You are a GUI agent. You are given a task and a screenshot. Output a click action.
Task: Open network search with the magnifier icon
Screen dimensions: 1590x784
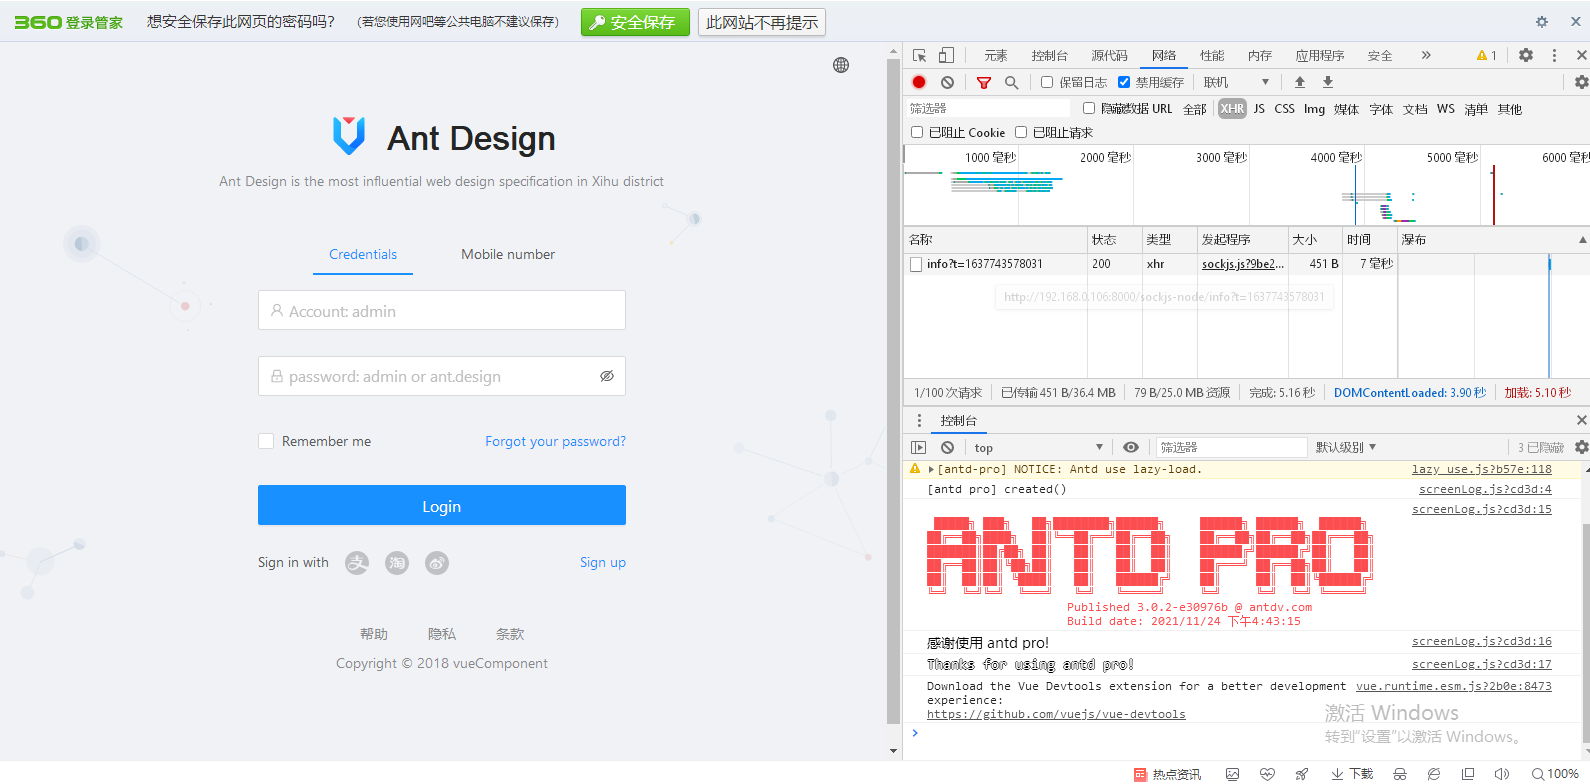click(x=1011, y=82)
